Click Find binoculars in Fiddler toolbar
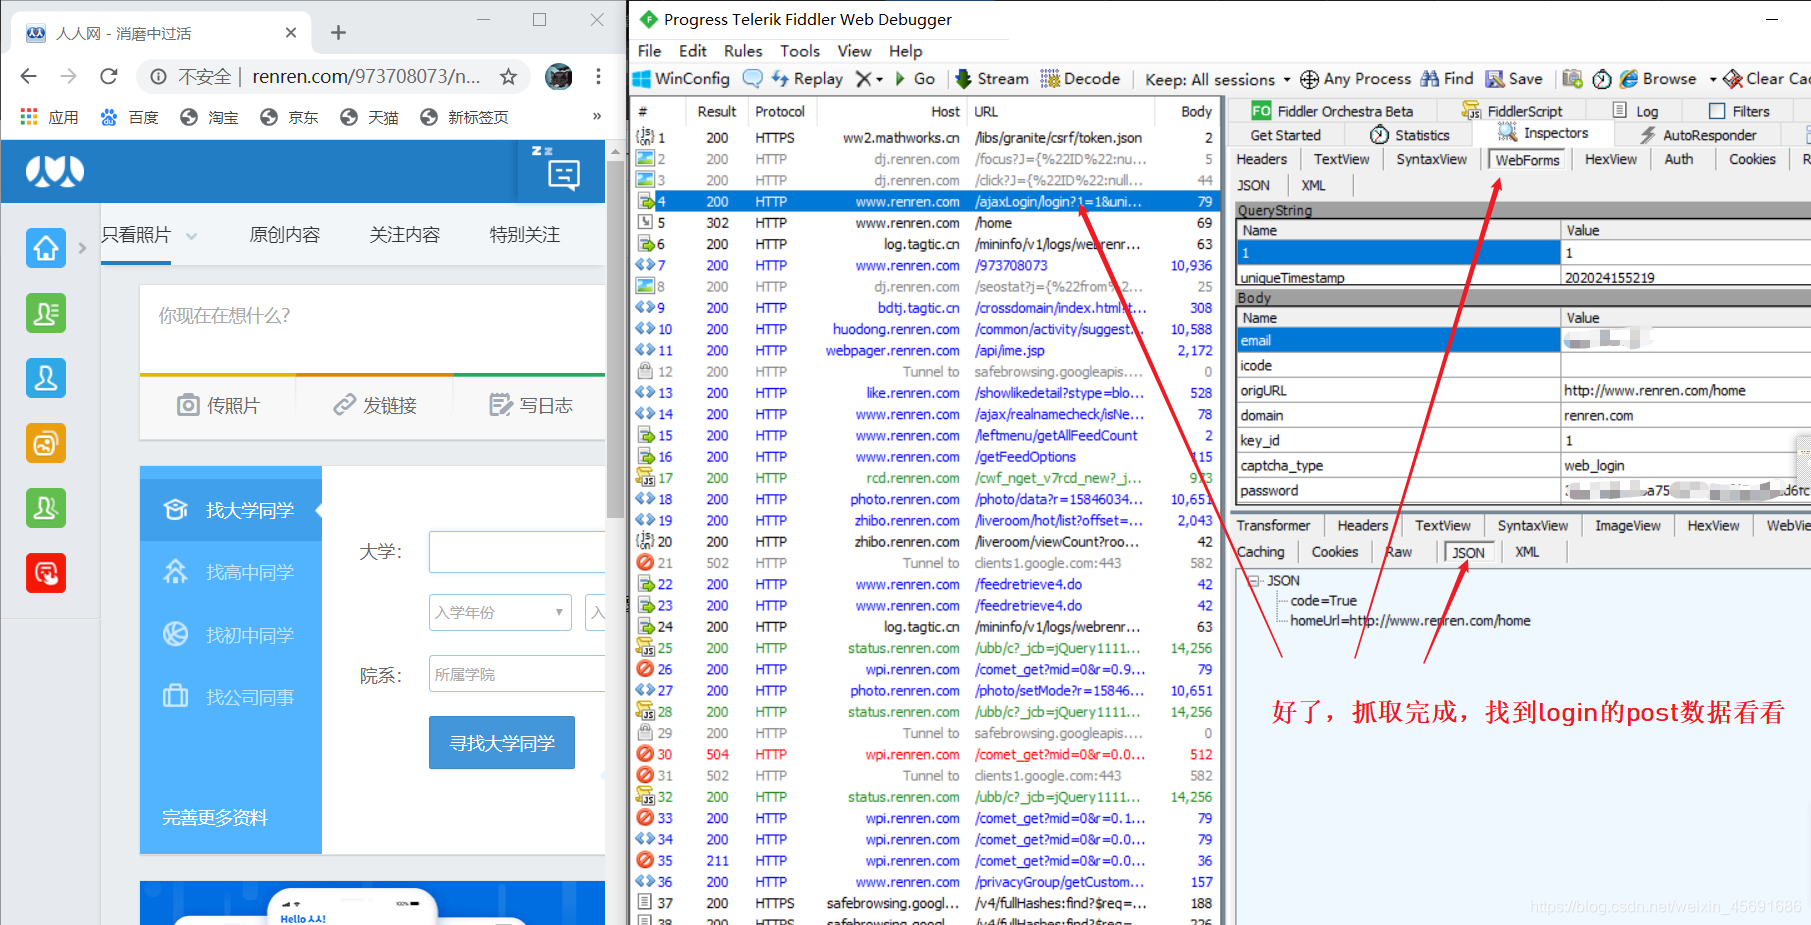Viewport: 1811px width, 925px height. click(x=1447, y=79)
